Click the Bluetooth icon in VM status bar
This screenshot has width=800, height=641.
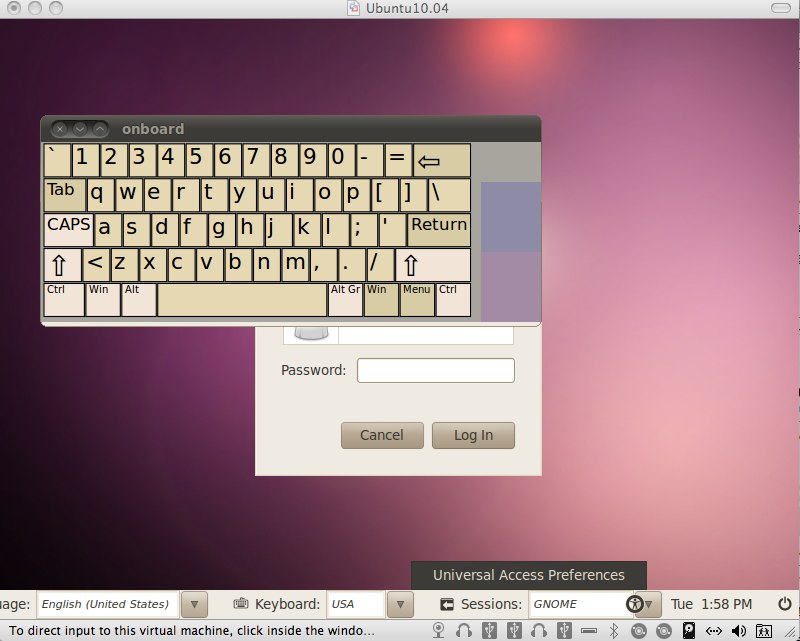pyautogui.click(x=614, y=631)
